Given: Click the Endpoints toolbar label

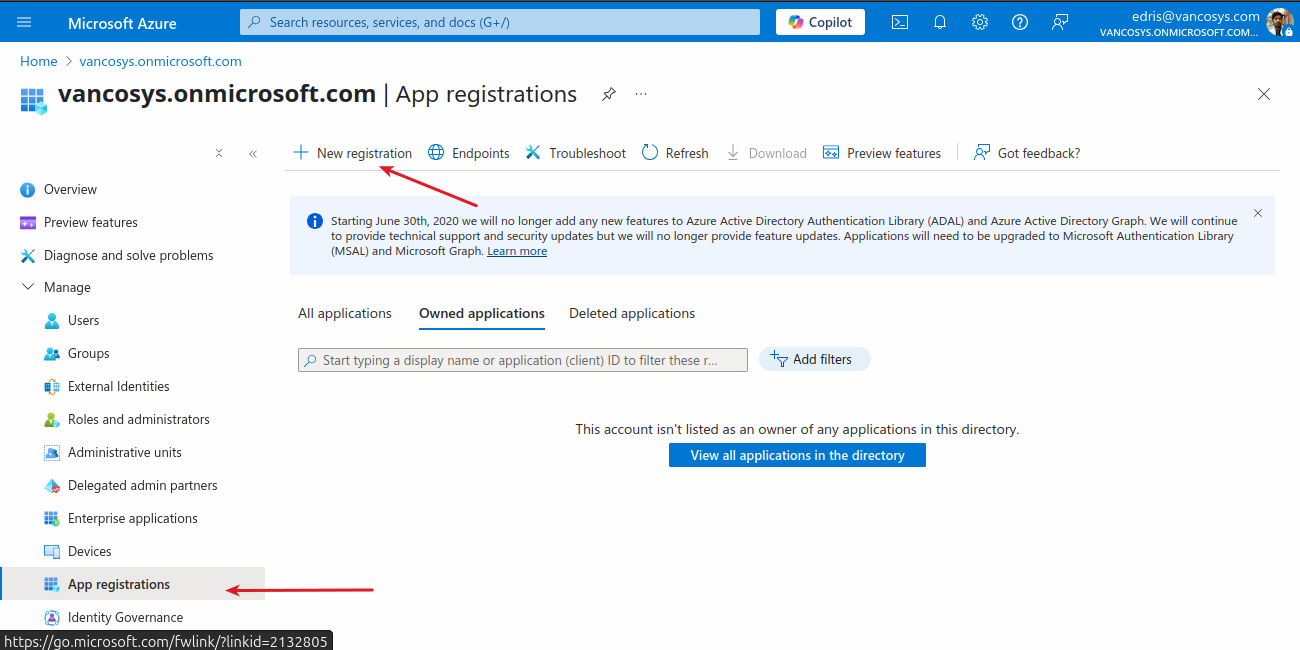Looking at the screenshot, I should pyautogui.click(x=481, y=153).
